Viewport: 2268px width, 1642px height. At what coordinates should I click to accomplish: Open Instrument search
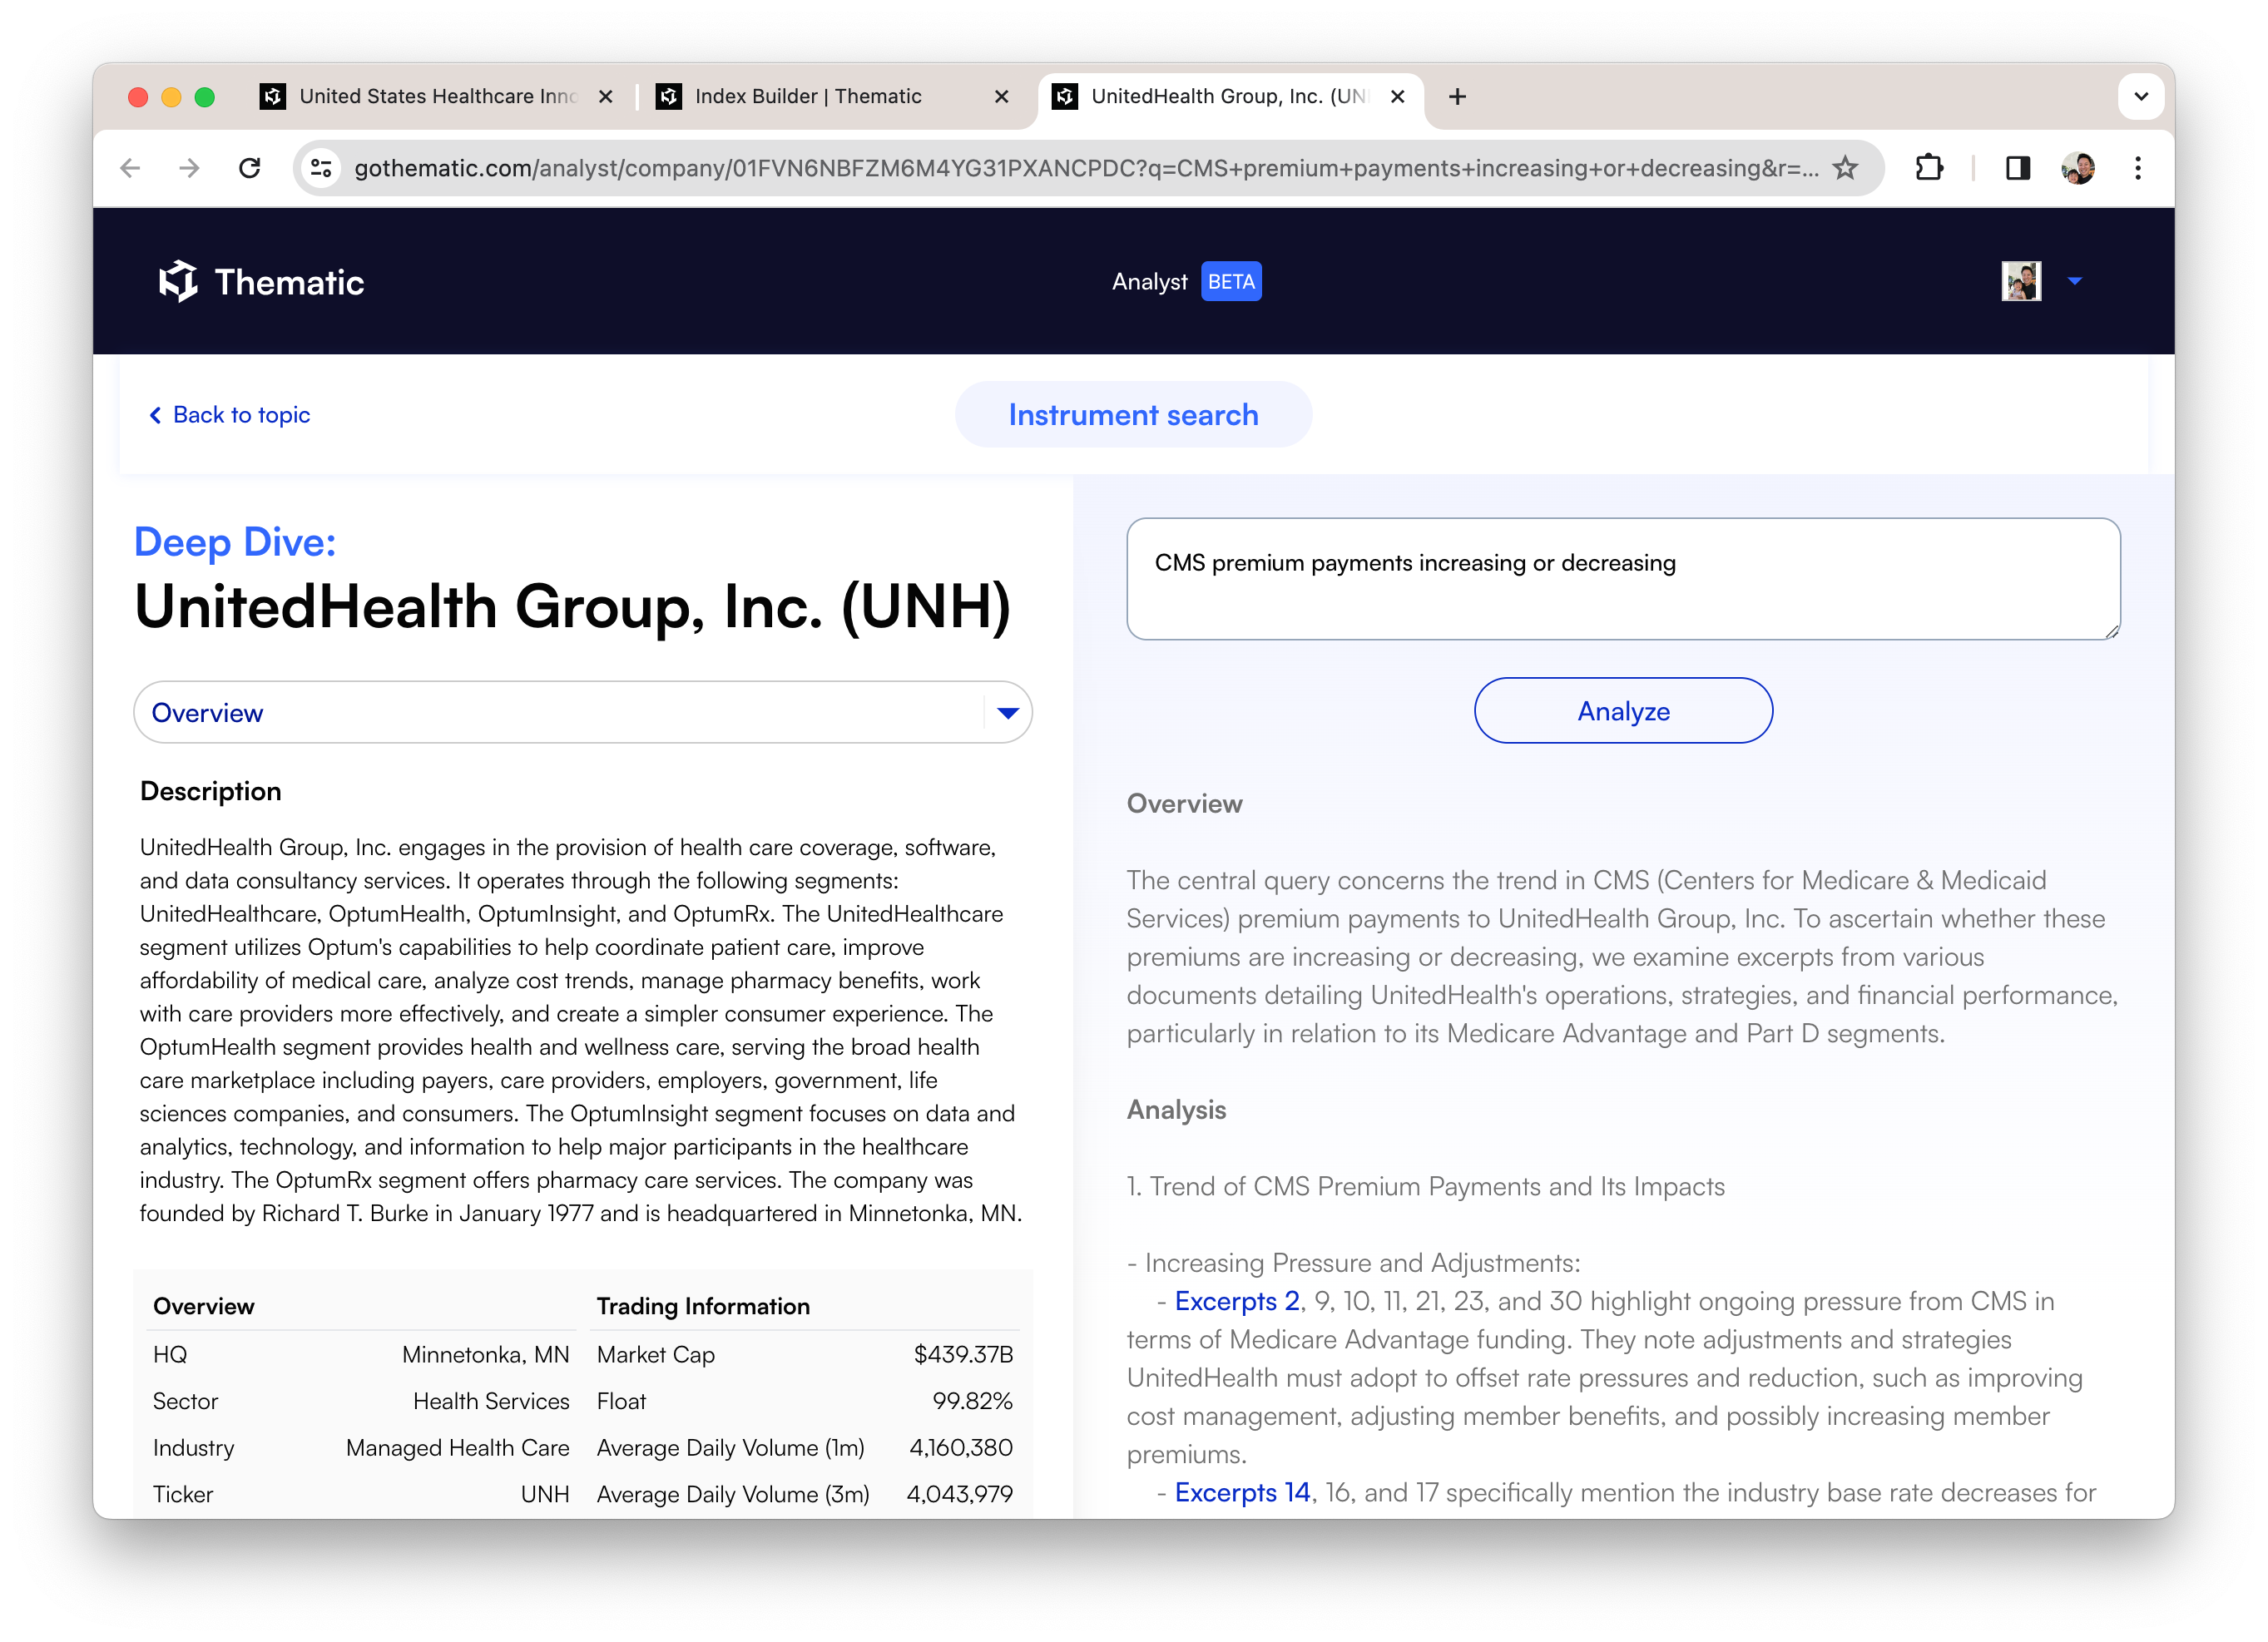tap(1133, 414)
